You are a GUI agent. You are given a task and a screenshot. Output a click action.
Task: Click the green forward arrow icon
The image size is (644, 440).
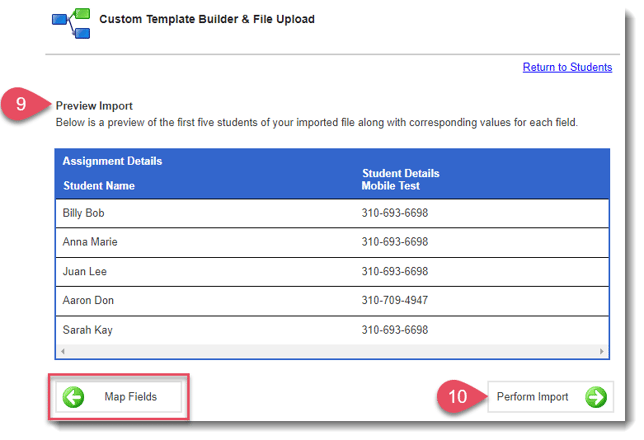coord(596,397)
